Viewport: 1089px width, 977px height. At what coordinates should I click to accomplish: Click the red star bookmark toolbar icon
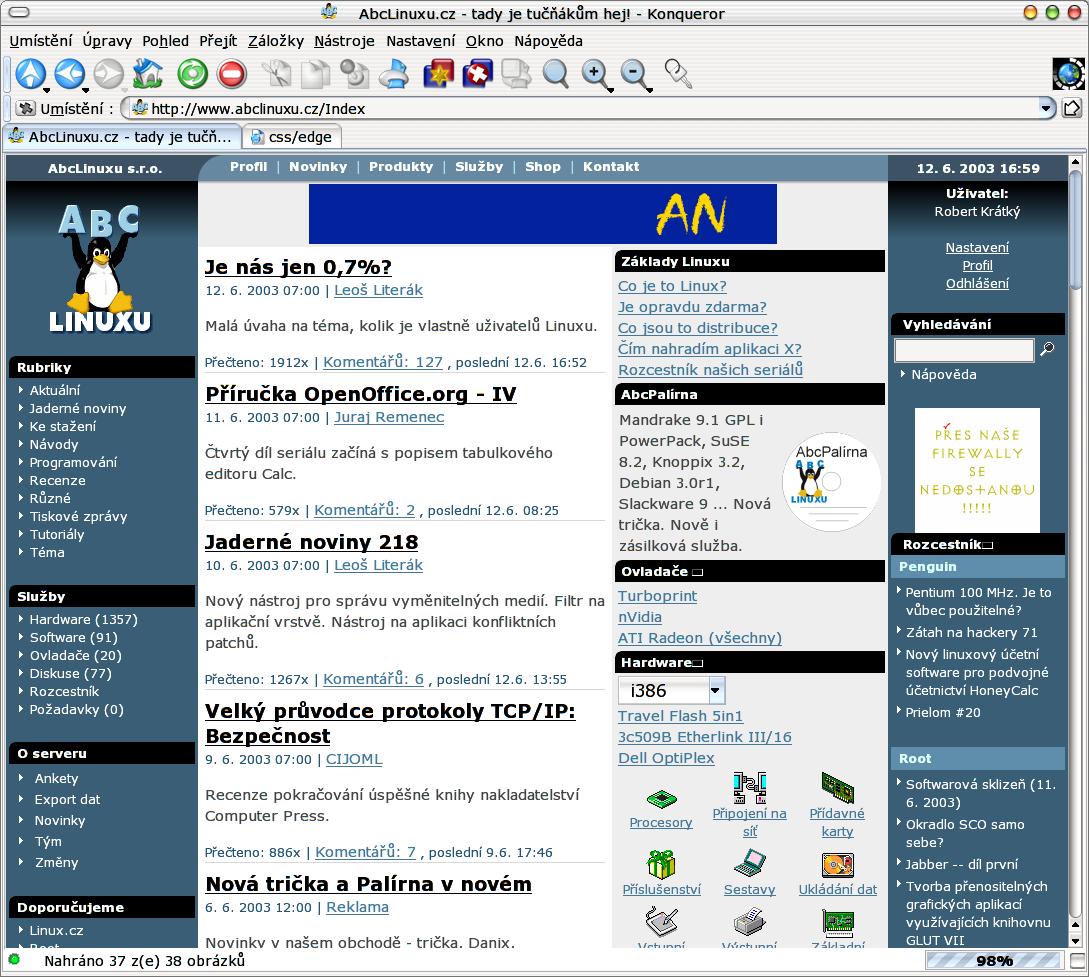pyautogui.click(x=438, y=74)
